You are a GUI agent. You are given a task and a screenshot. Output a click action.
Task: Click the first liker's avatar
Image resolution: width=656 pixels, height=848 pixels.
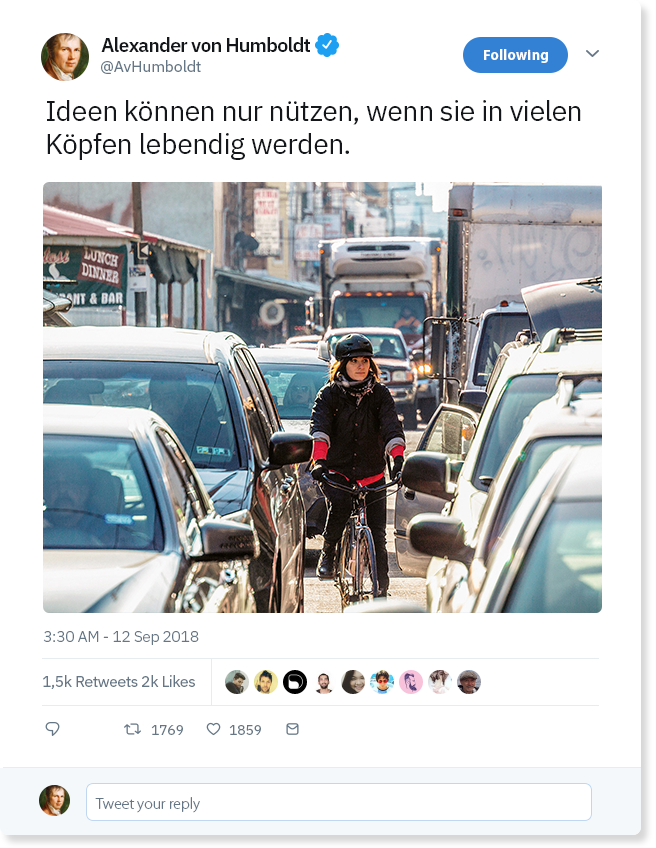tap(236, 681)
